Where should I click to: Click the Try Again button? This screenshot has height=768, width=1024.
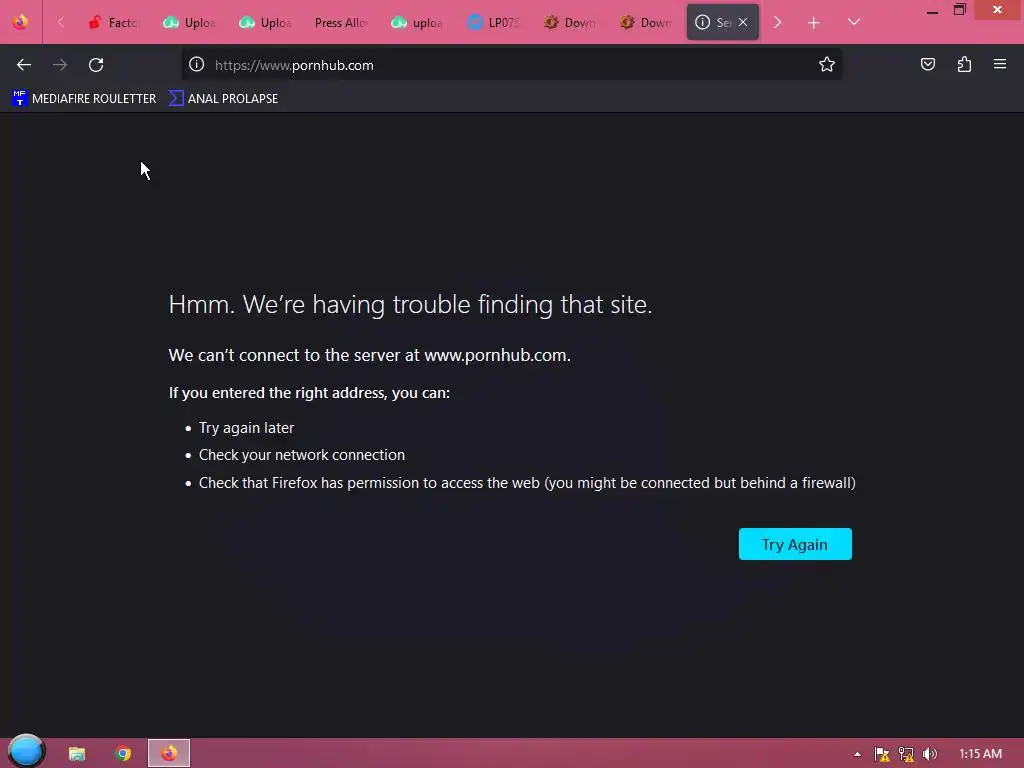[x=795, y=544]
